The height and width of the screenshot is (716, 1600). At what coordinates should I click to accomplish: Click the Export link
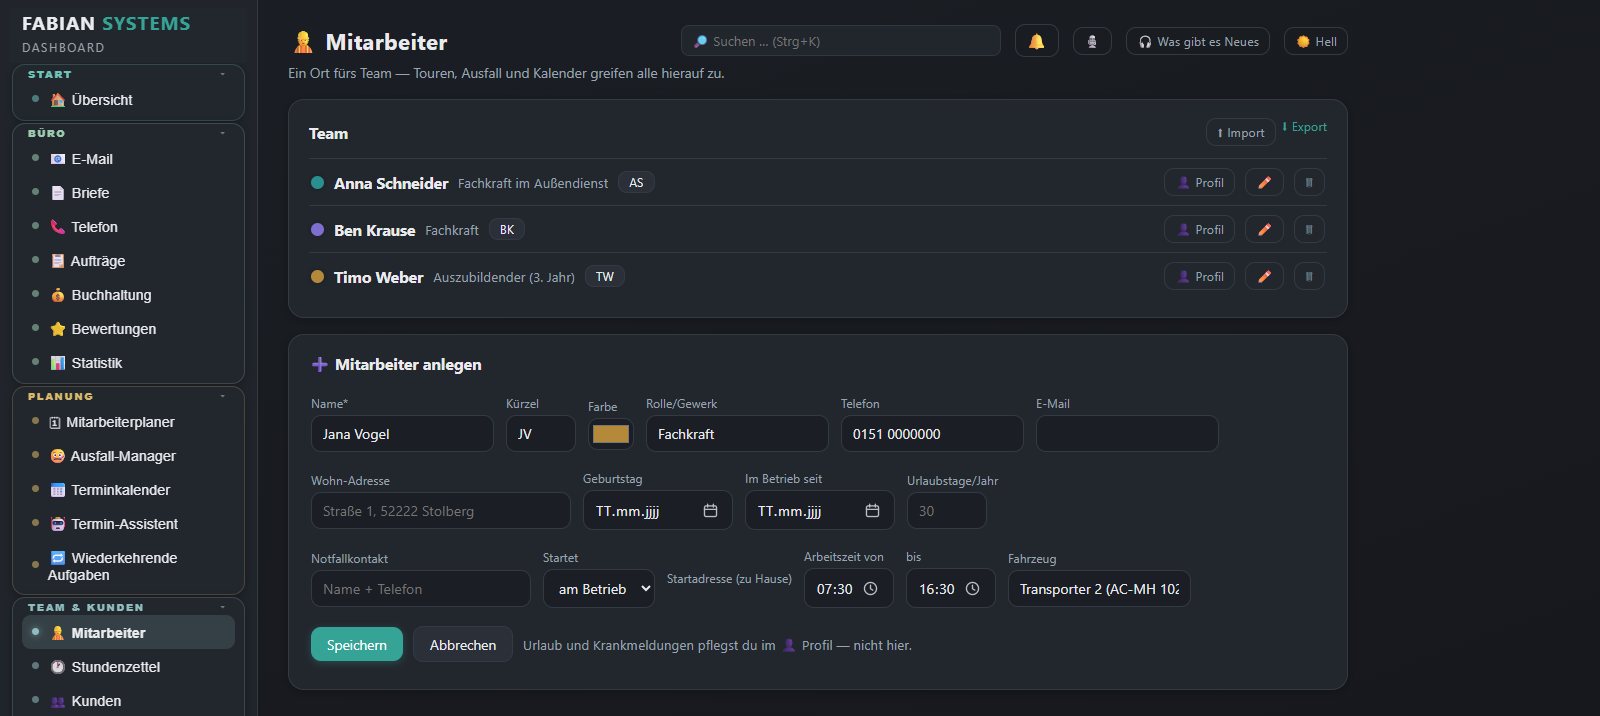tap(1304, 127)
